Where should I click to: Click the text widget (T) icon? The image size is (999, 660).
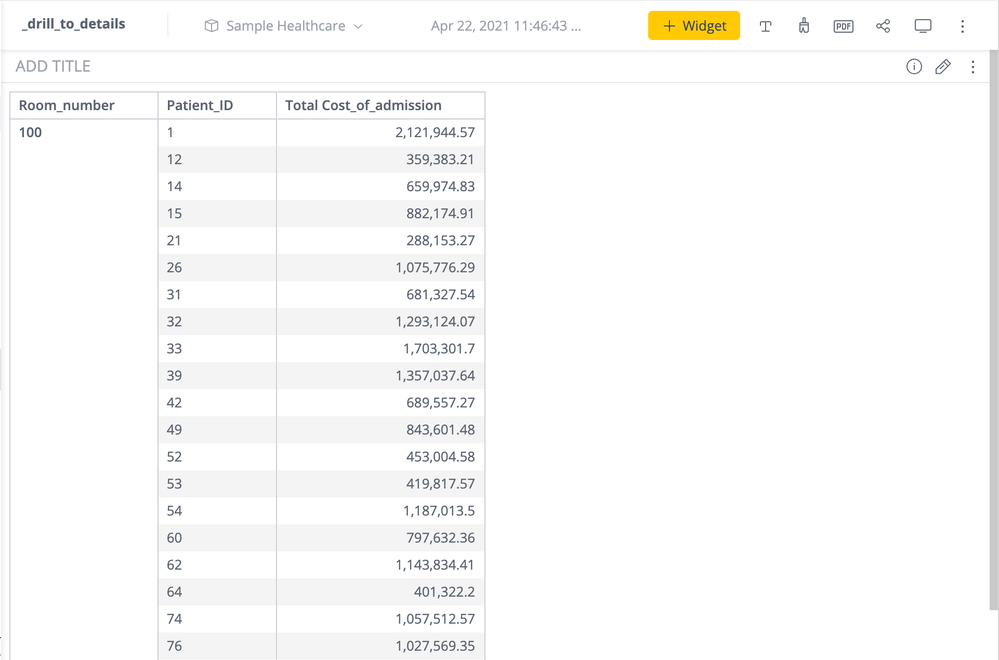(x=765, y=26)
